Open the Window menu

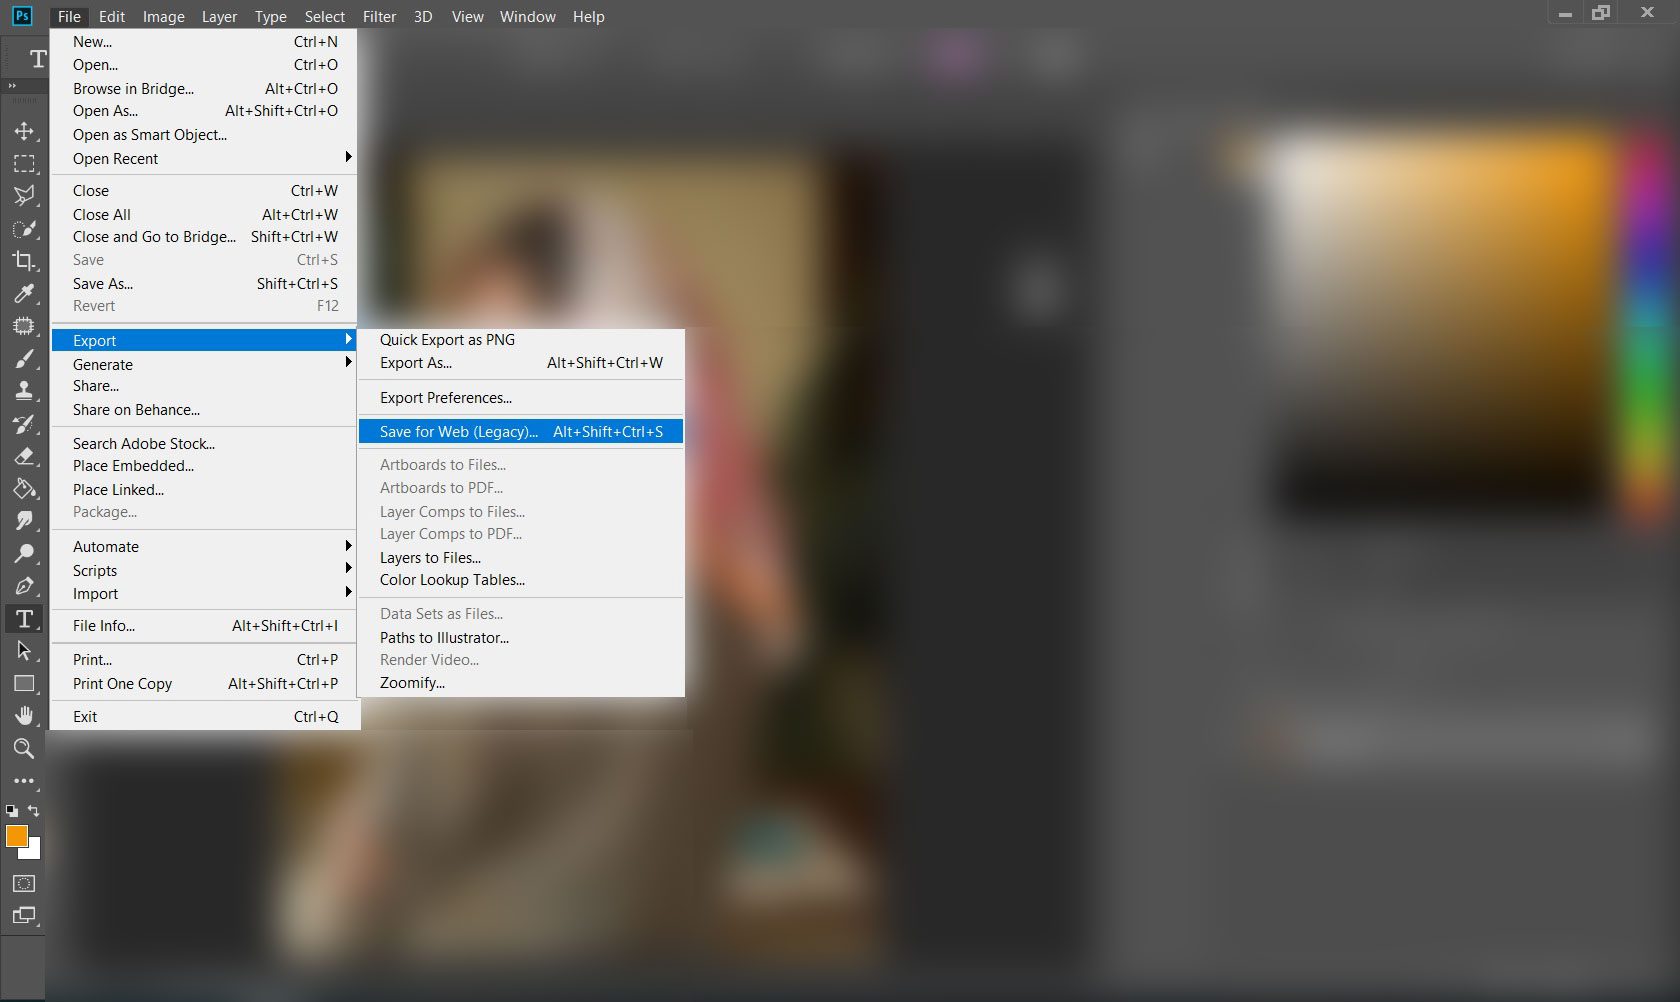pyautogui.click(x=527, y=16)
